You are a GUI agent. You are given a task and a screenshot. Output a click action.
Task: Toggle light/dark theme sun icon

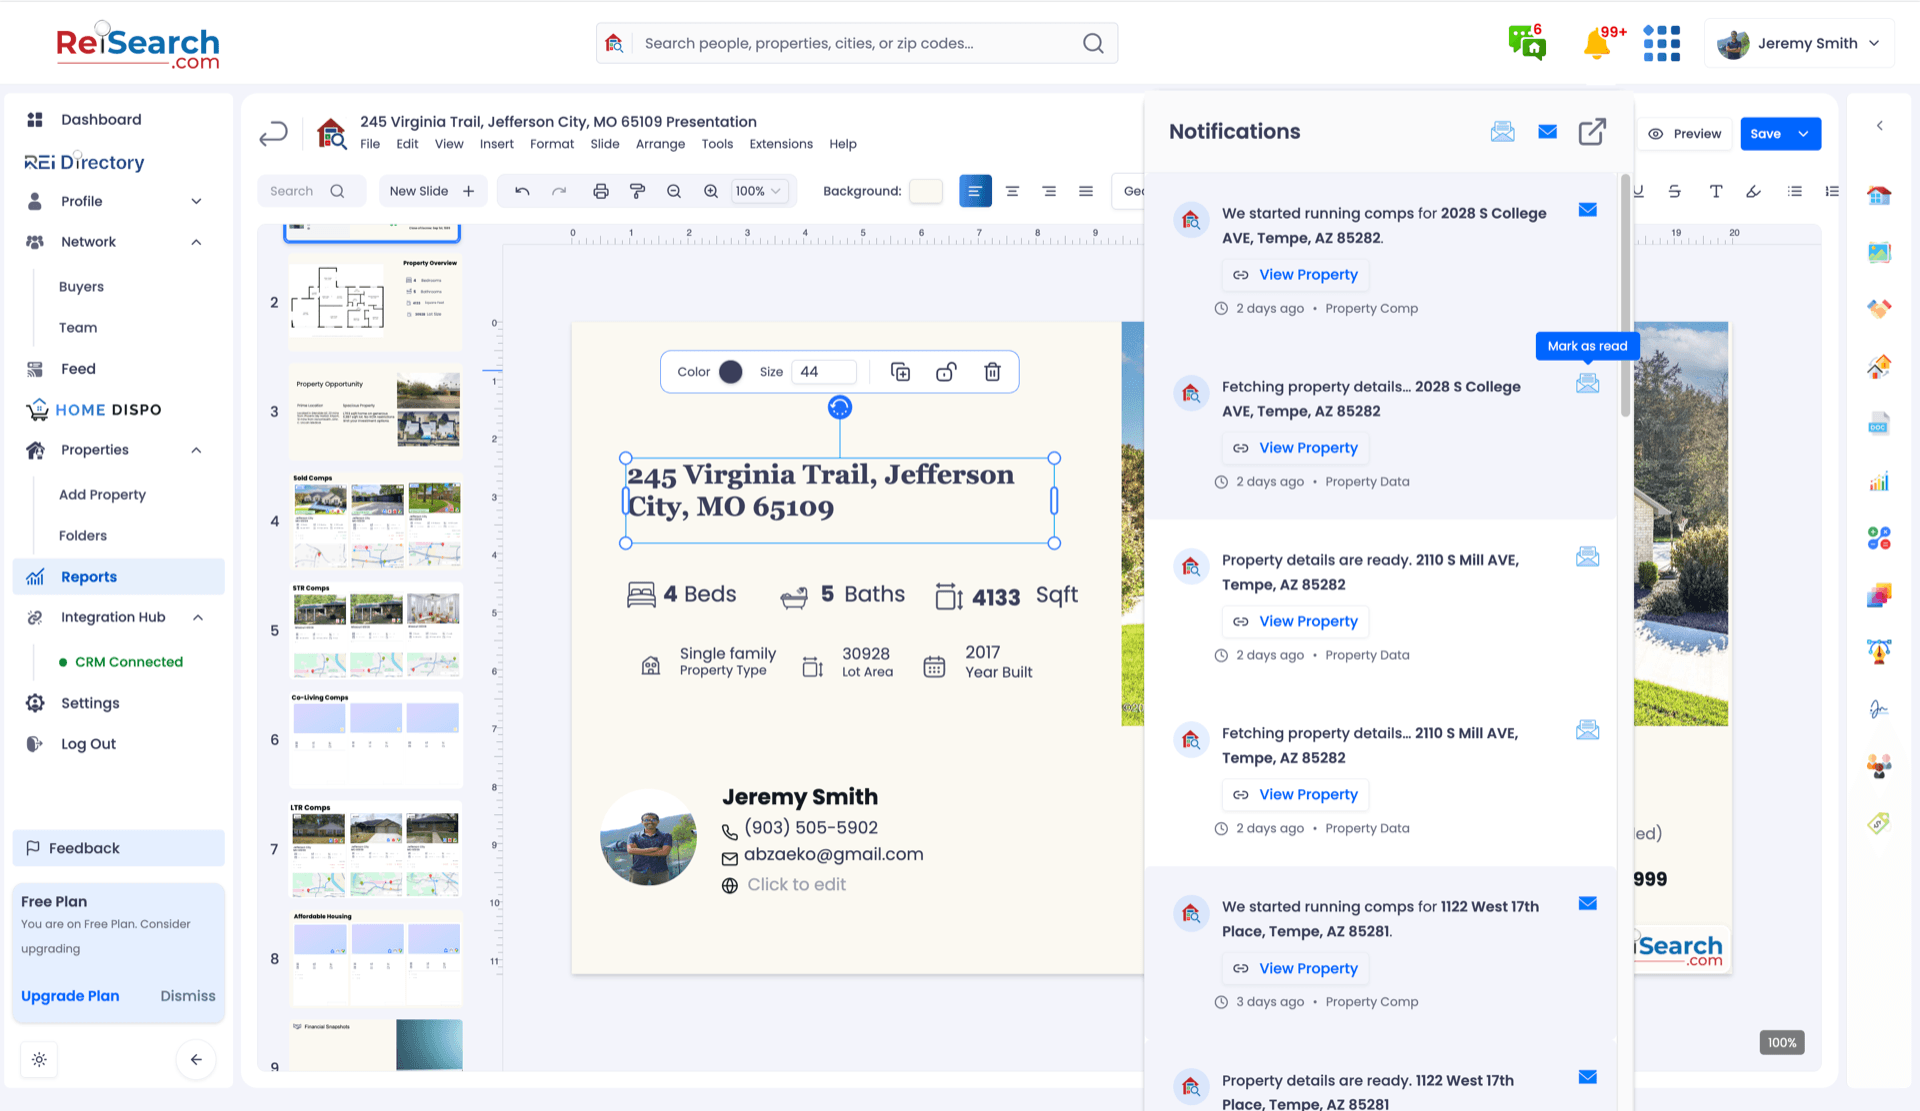39,1060
